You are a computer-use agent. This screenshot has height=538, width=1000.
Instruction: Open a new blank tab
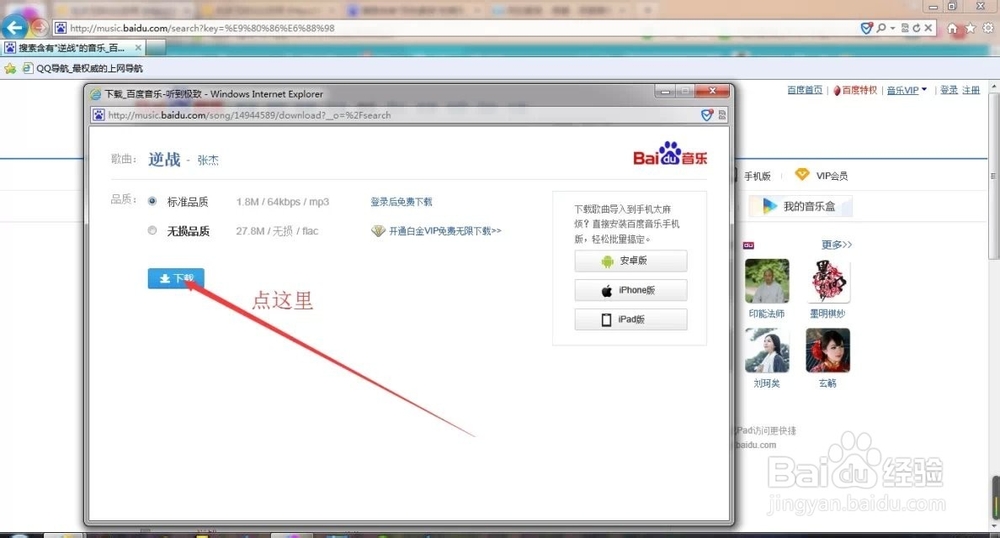click(156, 48)
